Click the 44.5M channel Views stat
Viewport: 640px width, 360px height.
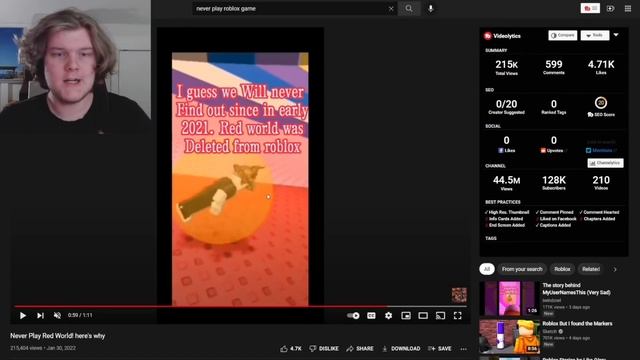[507, 183]
